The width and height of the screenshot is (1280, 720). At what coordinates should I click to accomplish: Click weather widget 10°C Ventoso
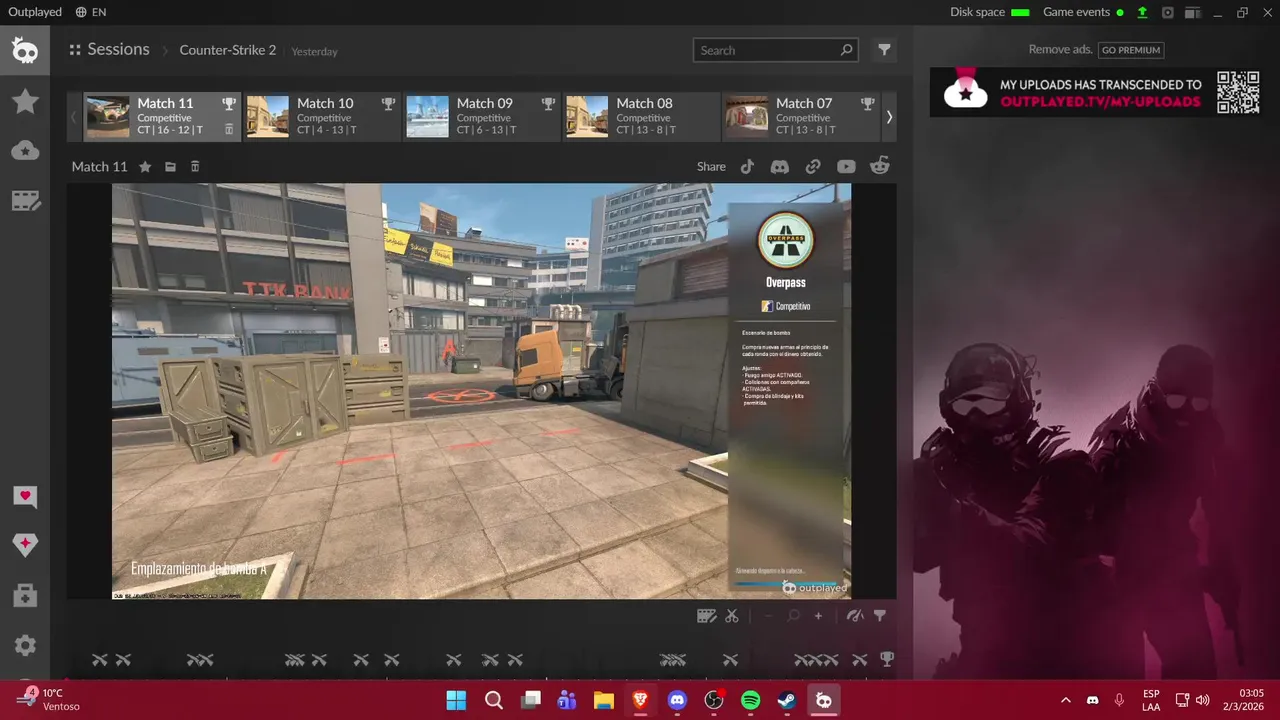pos(48,699)
